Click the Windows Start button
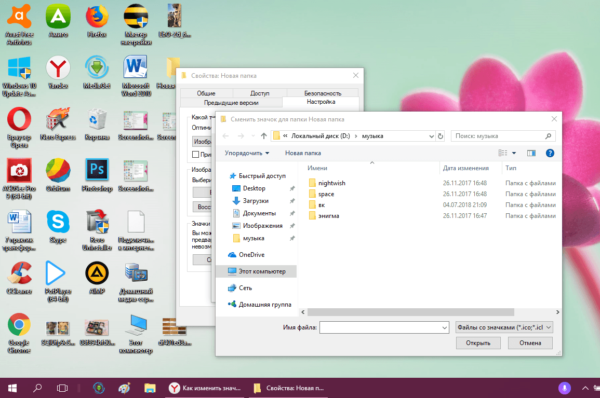Screen dimensions: 600x398 [12, 388]
